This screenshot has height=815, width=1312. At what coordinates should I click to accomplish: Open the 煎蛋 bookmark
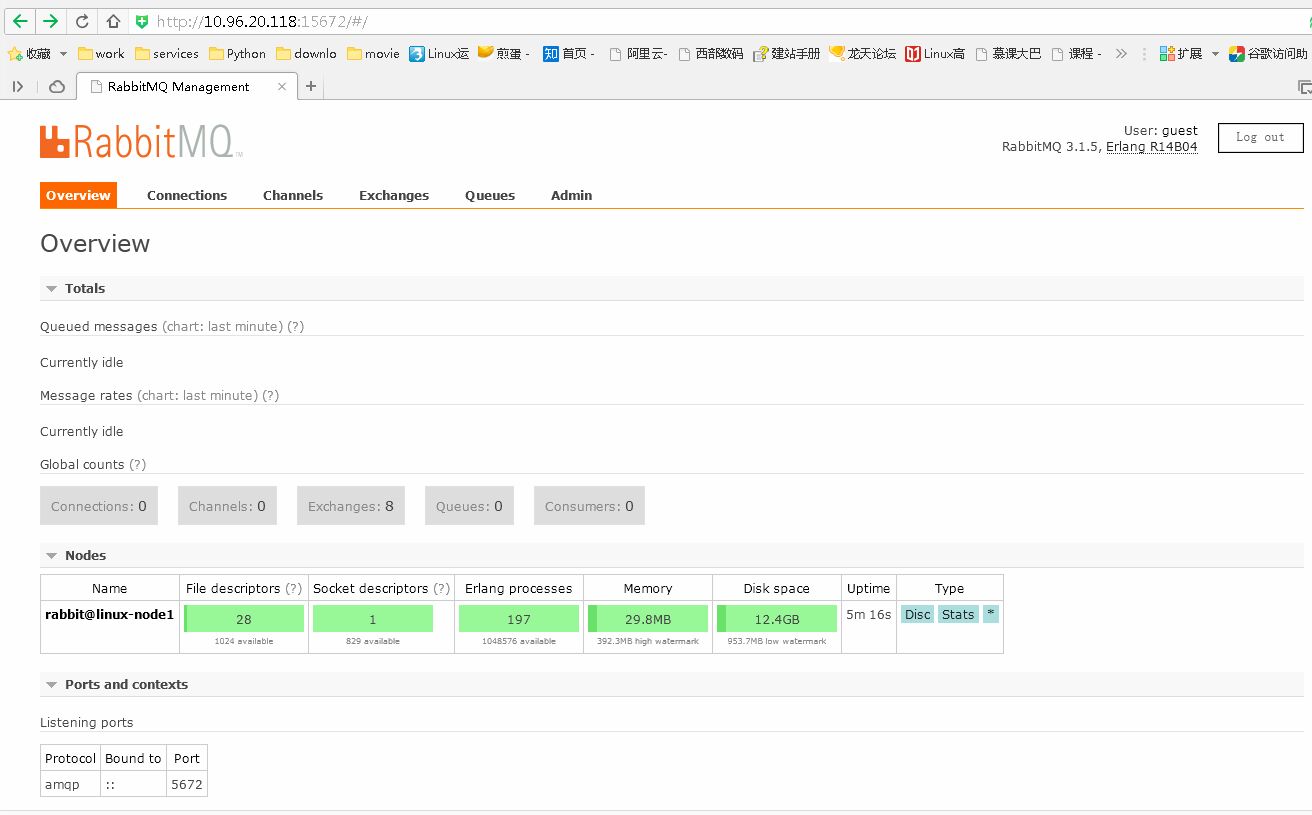point(503,54)
